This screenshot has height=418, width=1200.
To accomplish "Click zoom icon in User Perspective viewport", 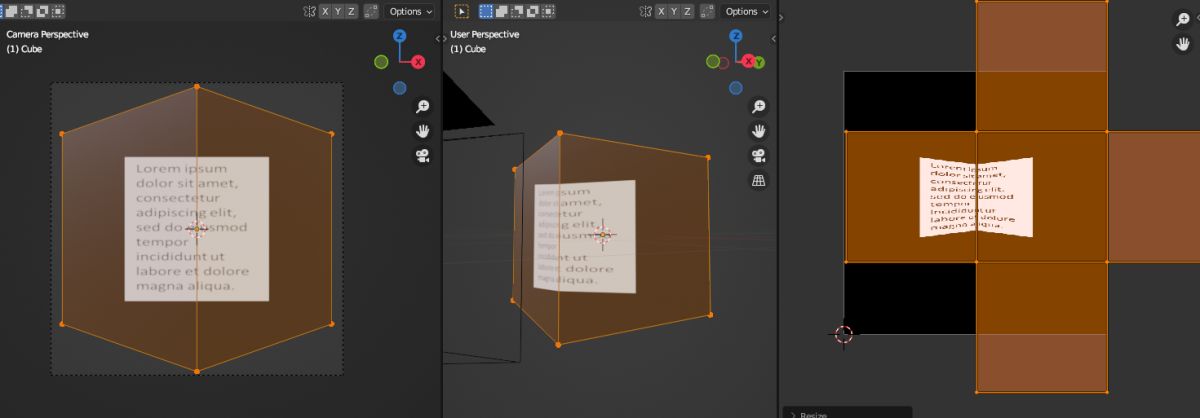I will [759, 106].
